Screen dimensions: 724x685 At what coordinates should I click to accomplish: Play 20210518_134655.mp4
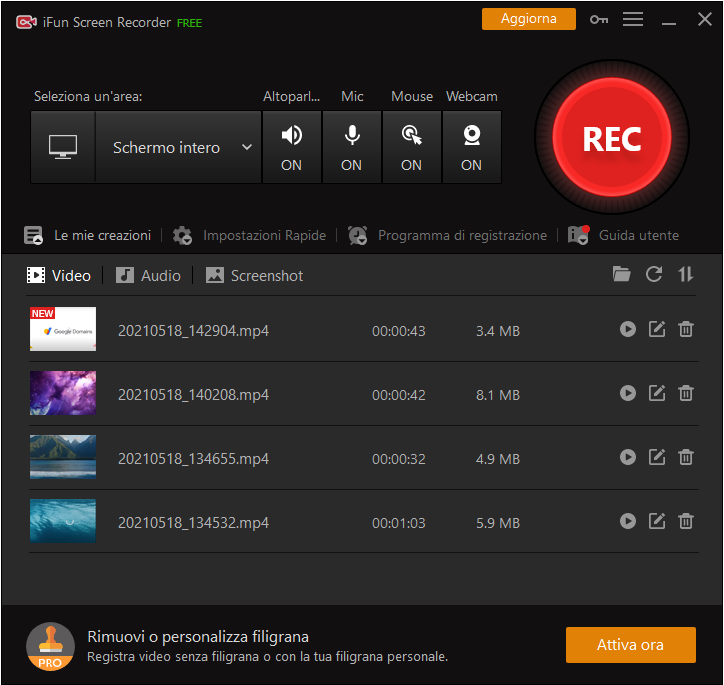(627, 457)
